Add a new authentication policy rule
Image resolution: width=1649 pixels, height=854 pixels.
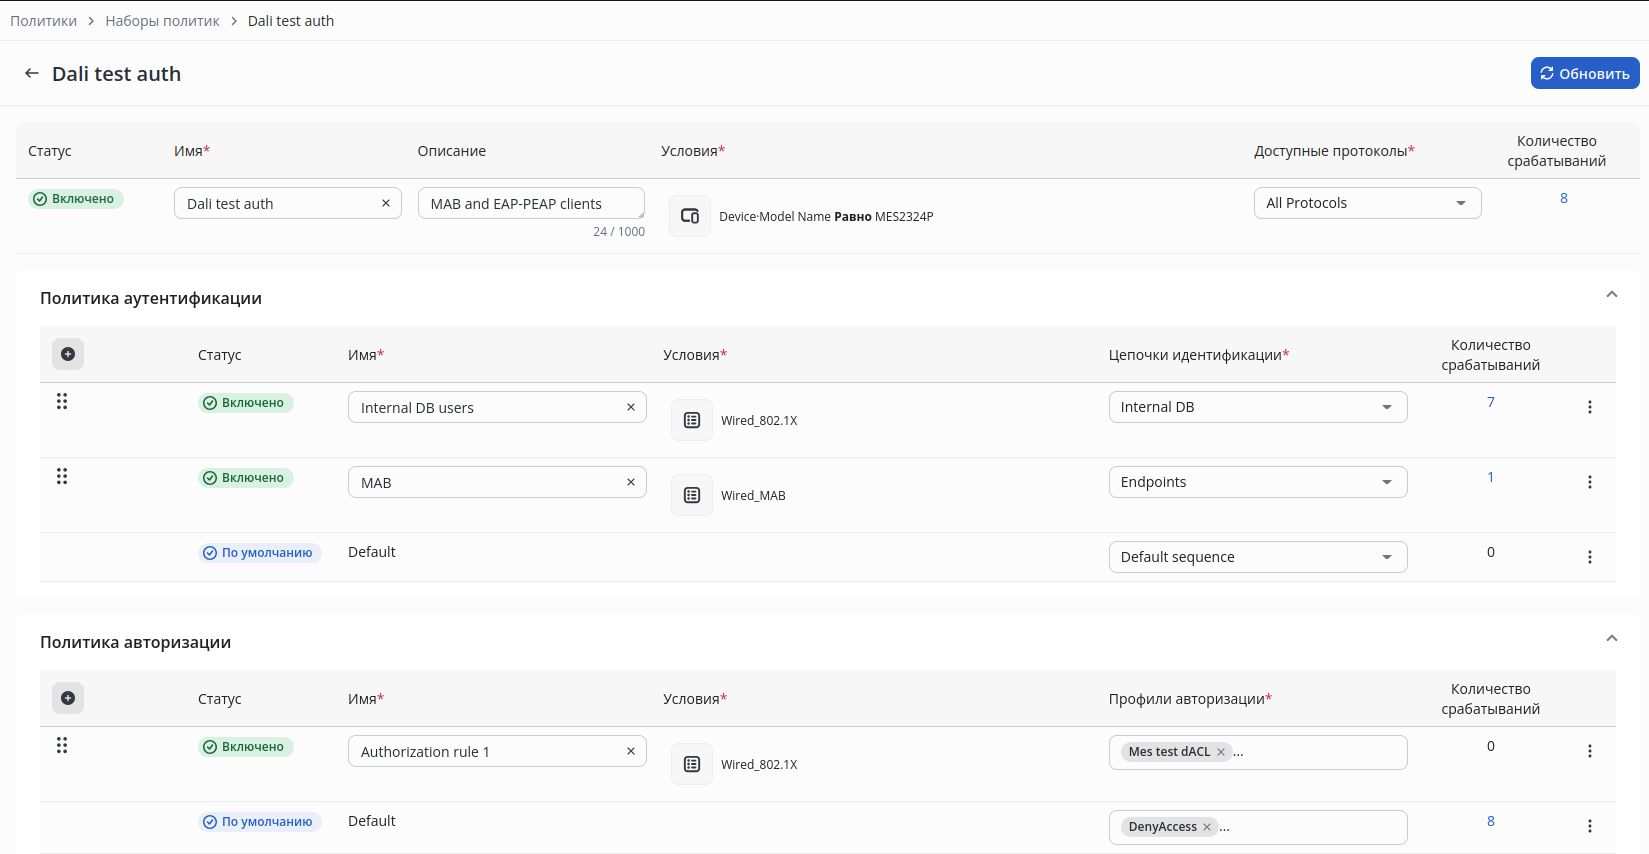68,354
